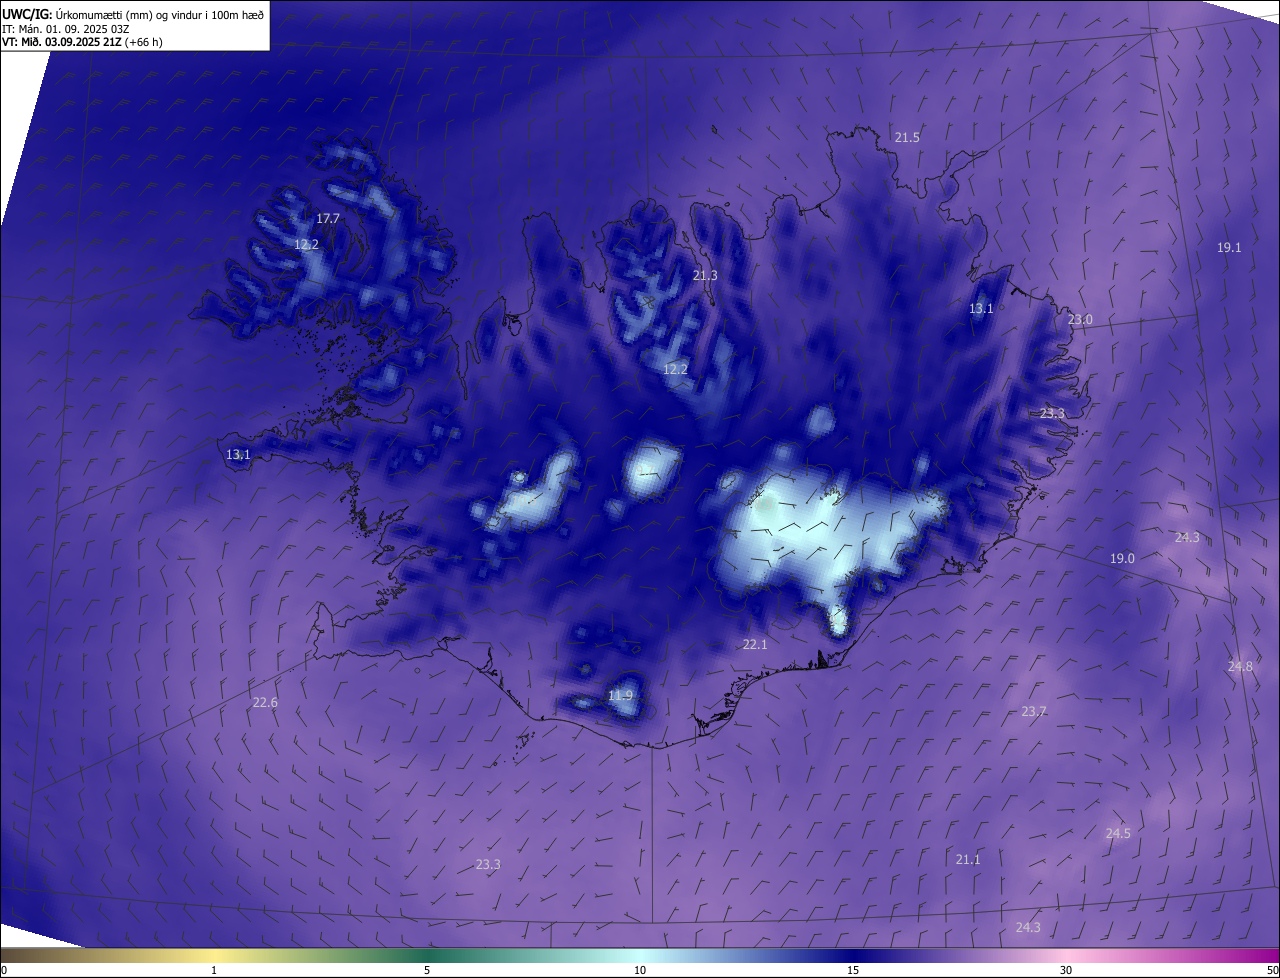The width and height of the screenshot is (1280, 978).
Task: Click the colorbar tick labeled 50
Action: [x=1272, y=970]
